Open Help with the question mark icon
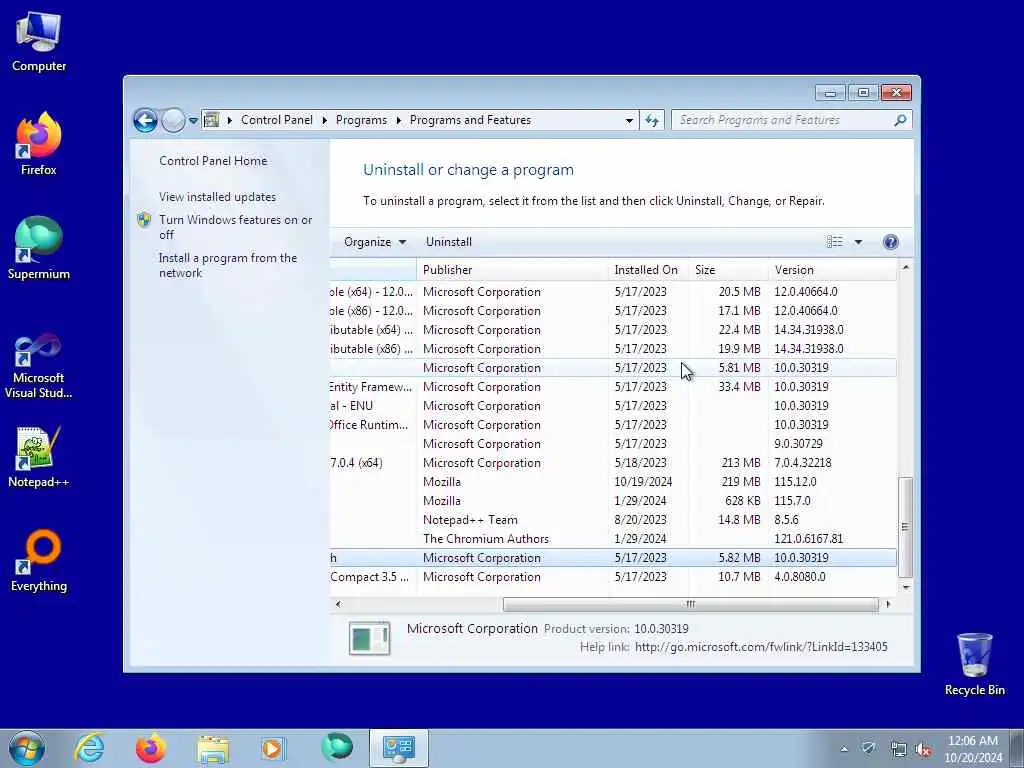Image resolution: width=1024 pixels, height=768 pixels. [890, 242]
